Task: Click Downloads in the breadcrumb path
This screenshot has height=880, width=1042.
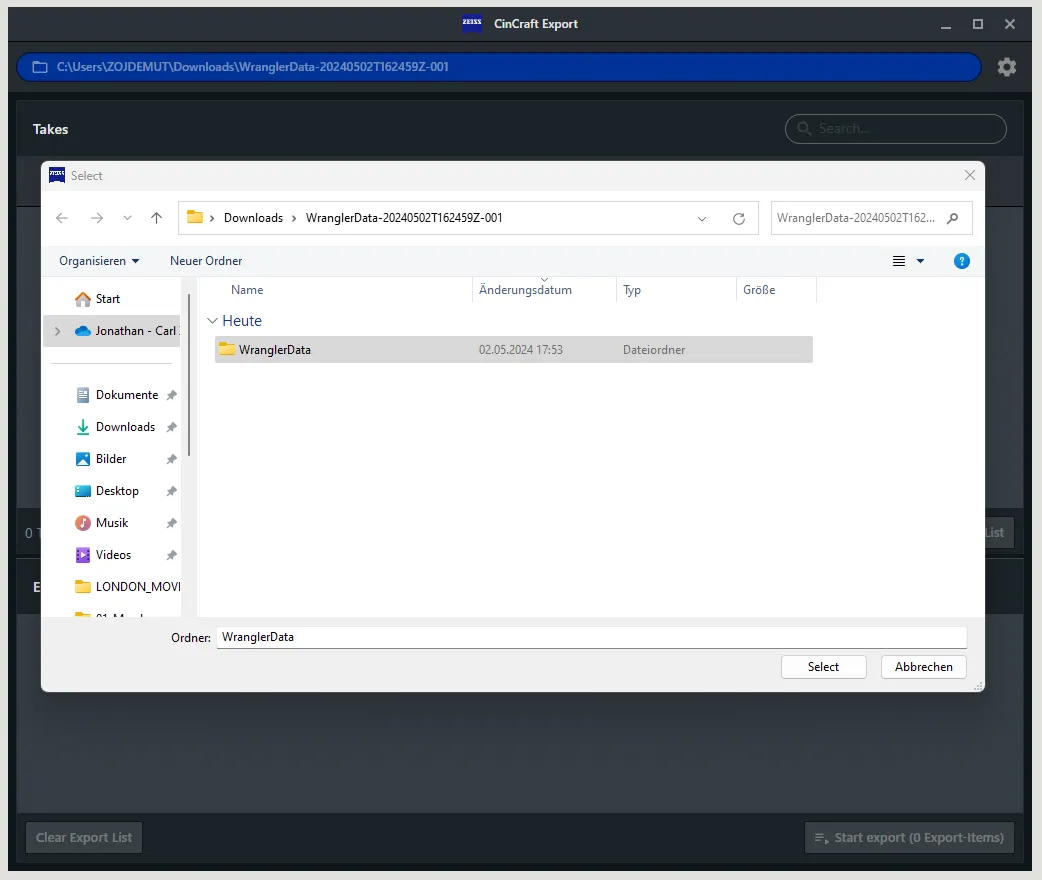Action: click(253, 218)
